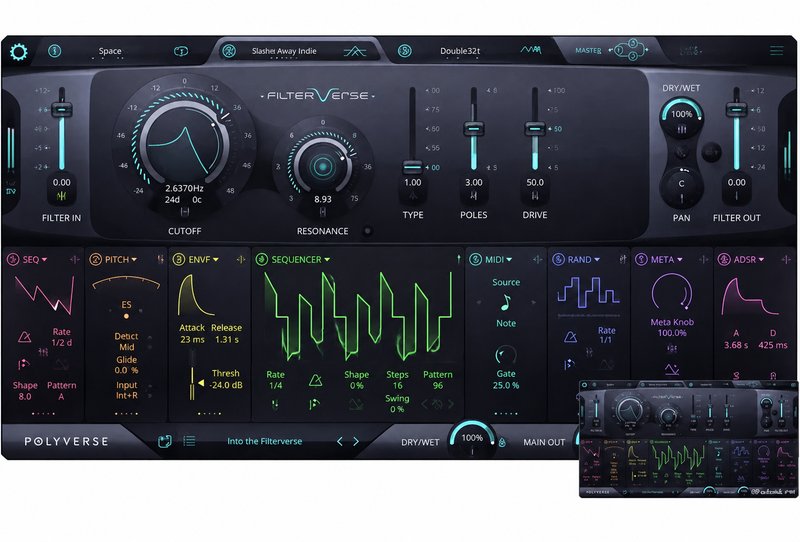Expand the META modulator type dropdown
Screen dimensions: 800x542
[680, 260]
